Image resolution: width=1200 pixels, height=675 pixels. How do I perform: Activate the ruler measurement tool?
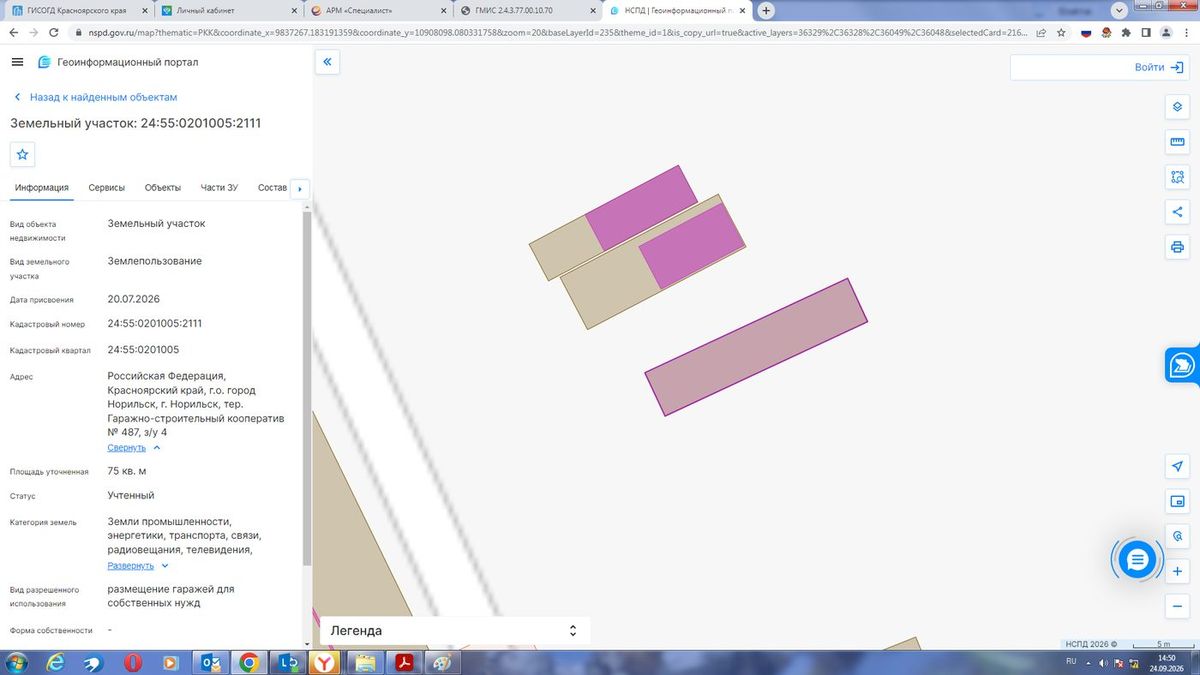(1177, 142)
